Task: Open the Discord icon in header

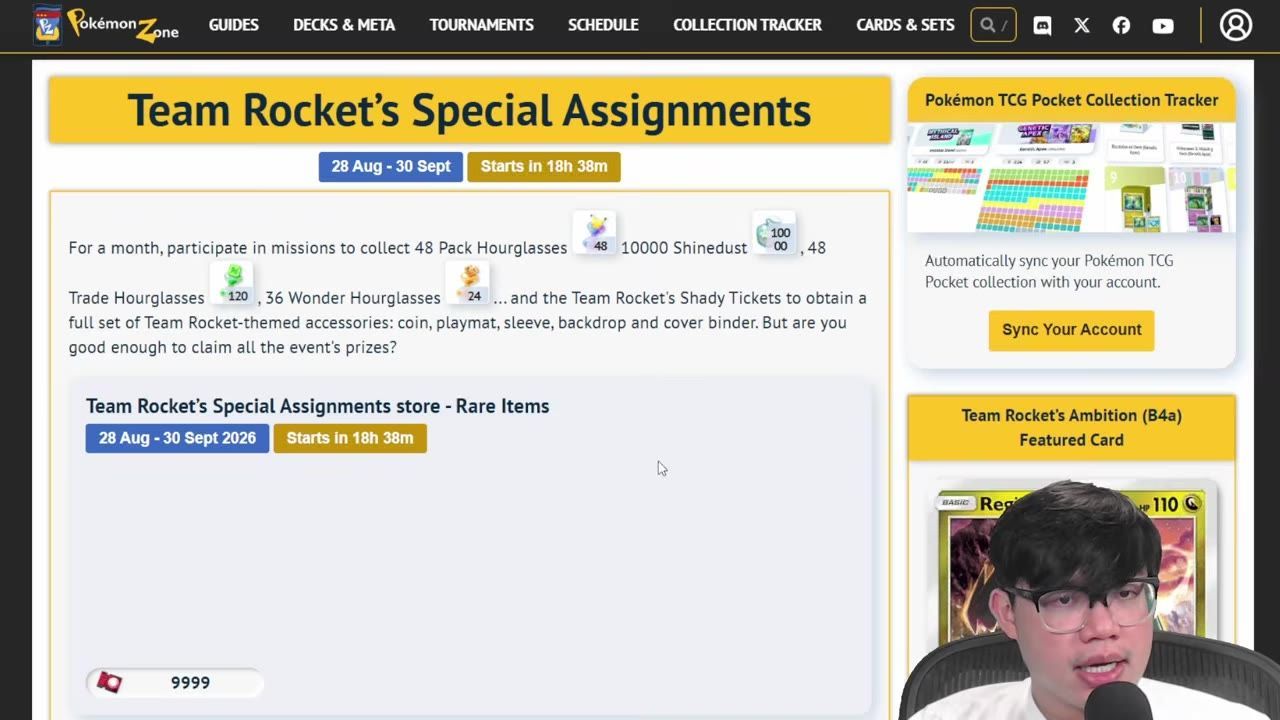Action: [1042, 26]
